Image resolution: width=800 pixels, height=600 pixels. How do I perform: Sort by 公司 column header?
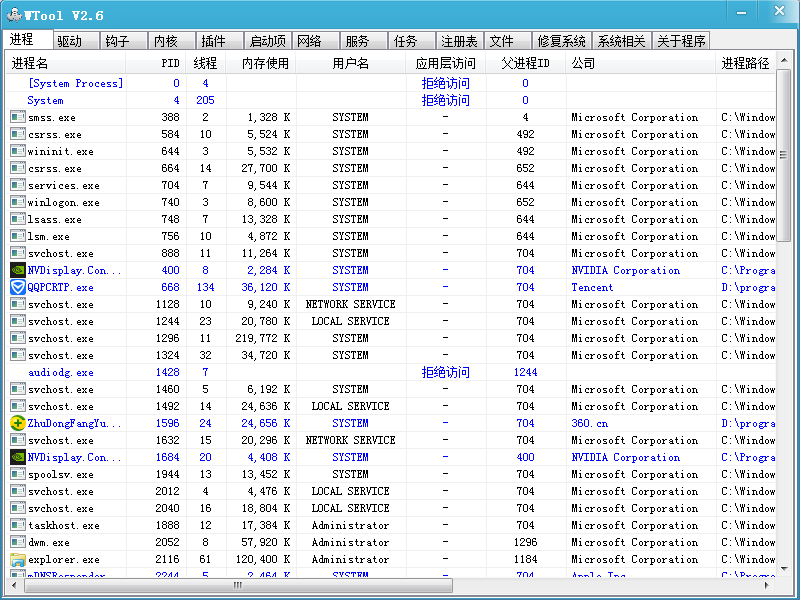pyautogui.click(x=640, y=64)
